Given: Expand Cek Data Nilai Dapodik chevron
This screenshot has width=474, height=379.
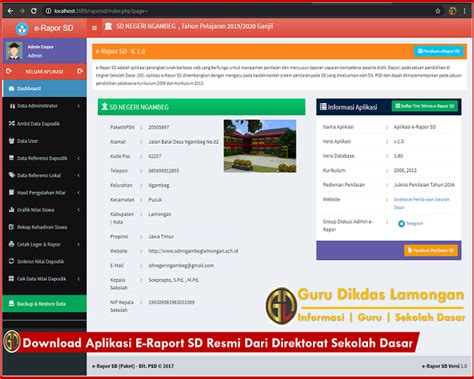Looking at the screenshot, I should coord(79,279).
